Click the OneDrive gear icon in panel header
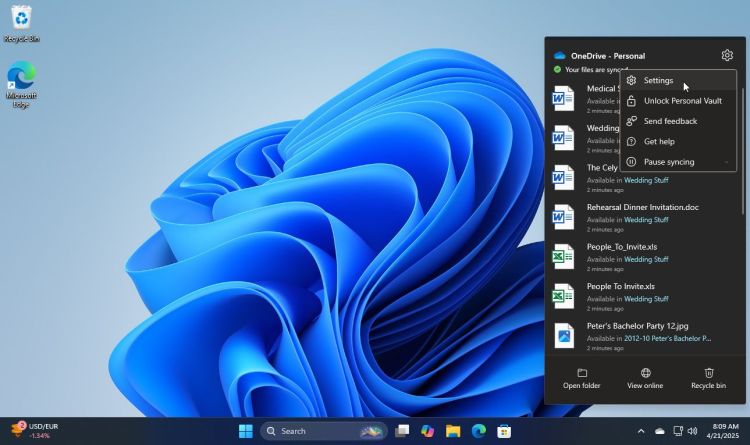 727,56
